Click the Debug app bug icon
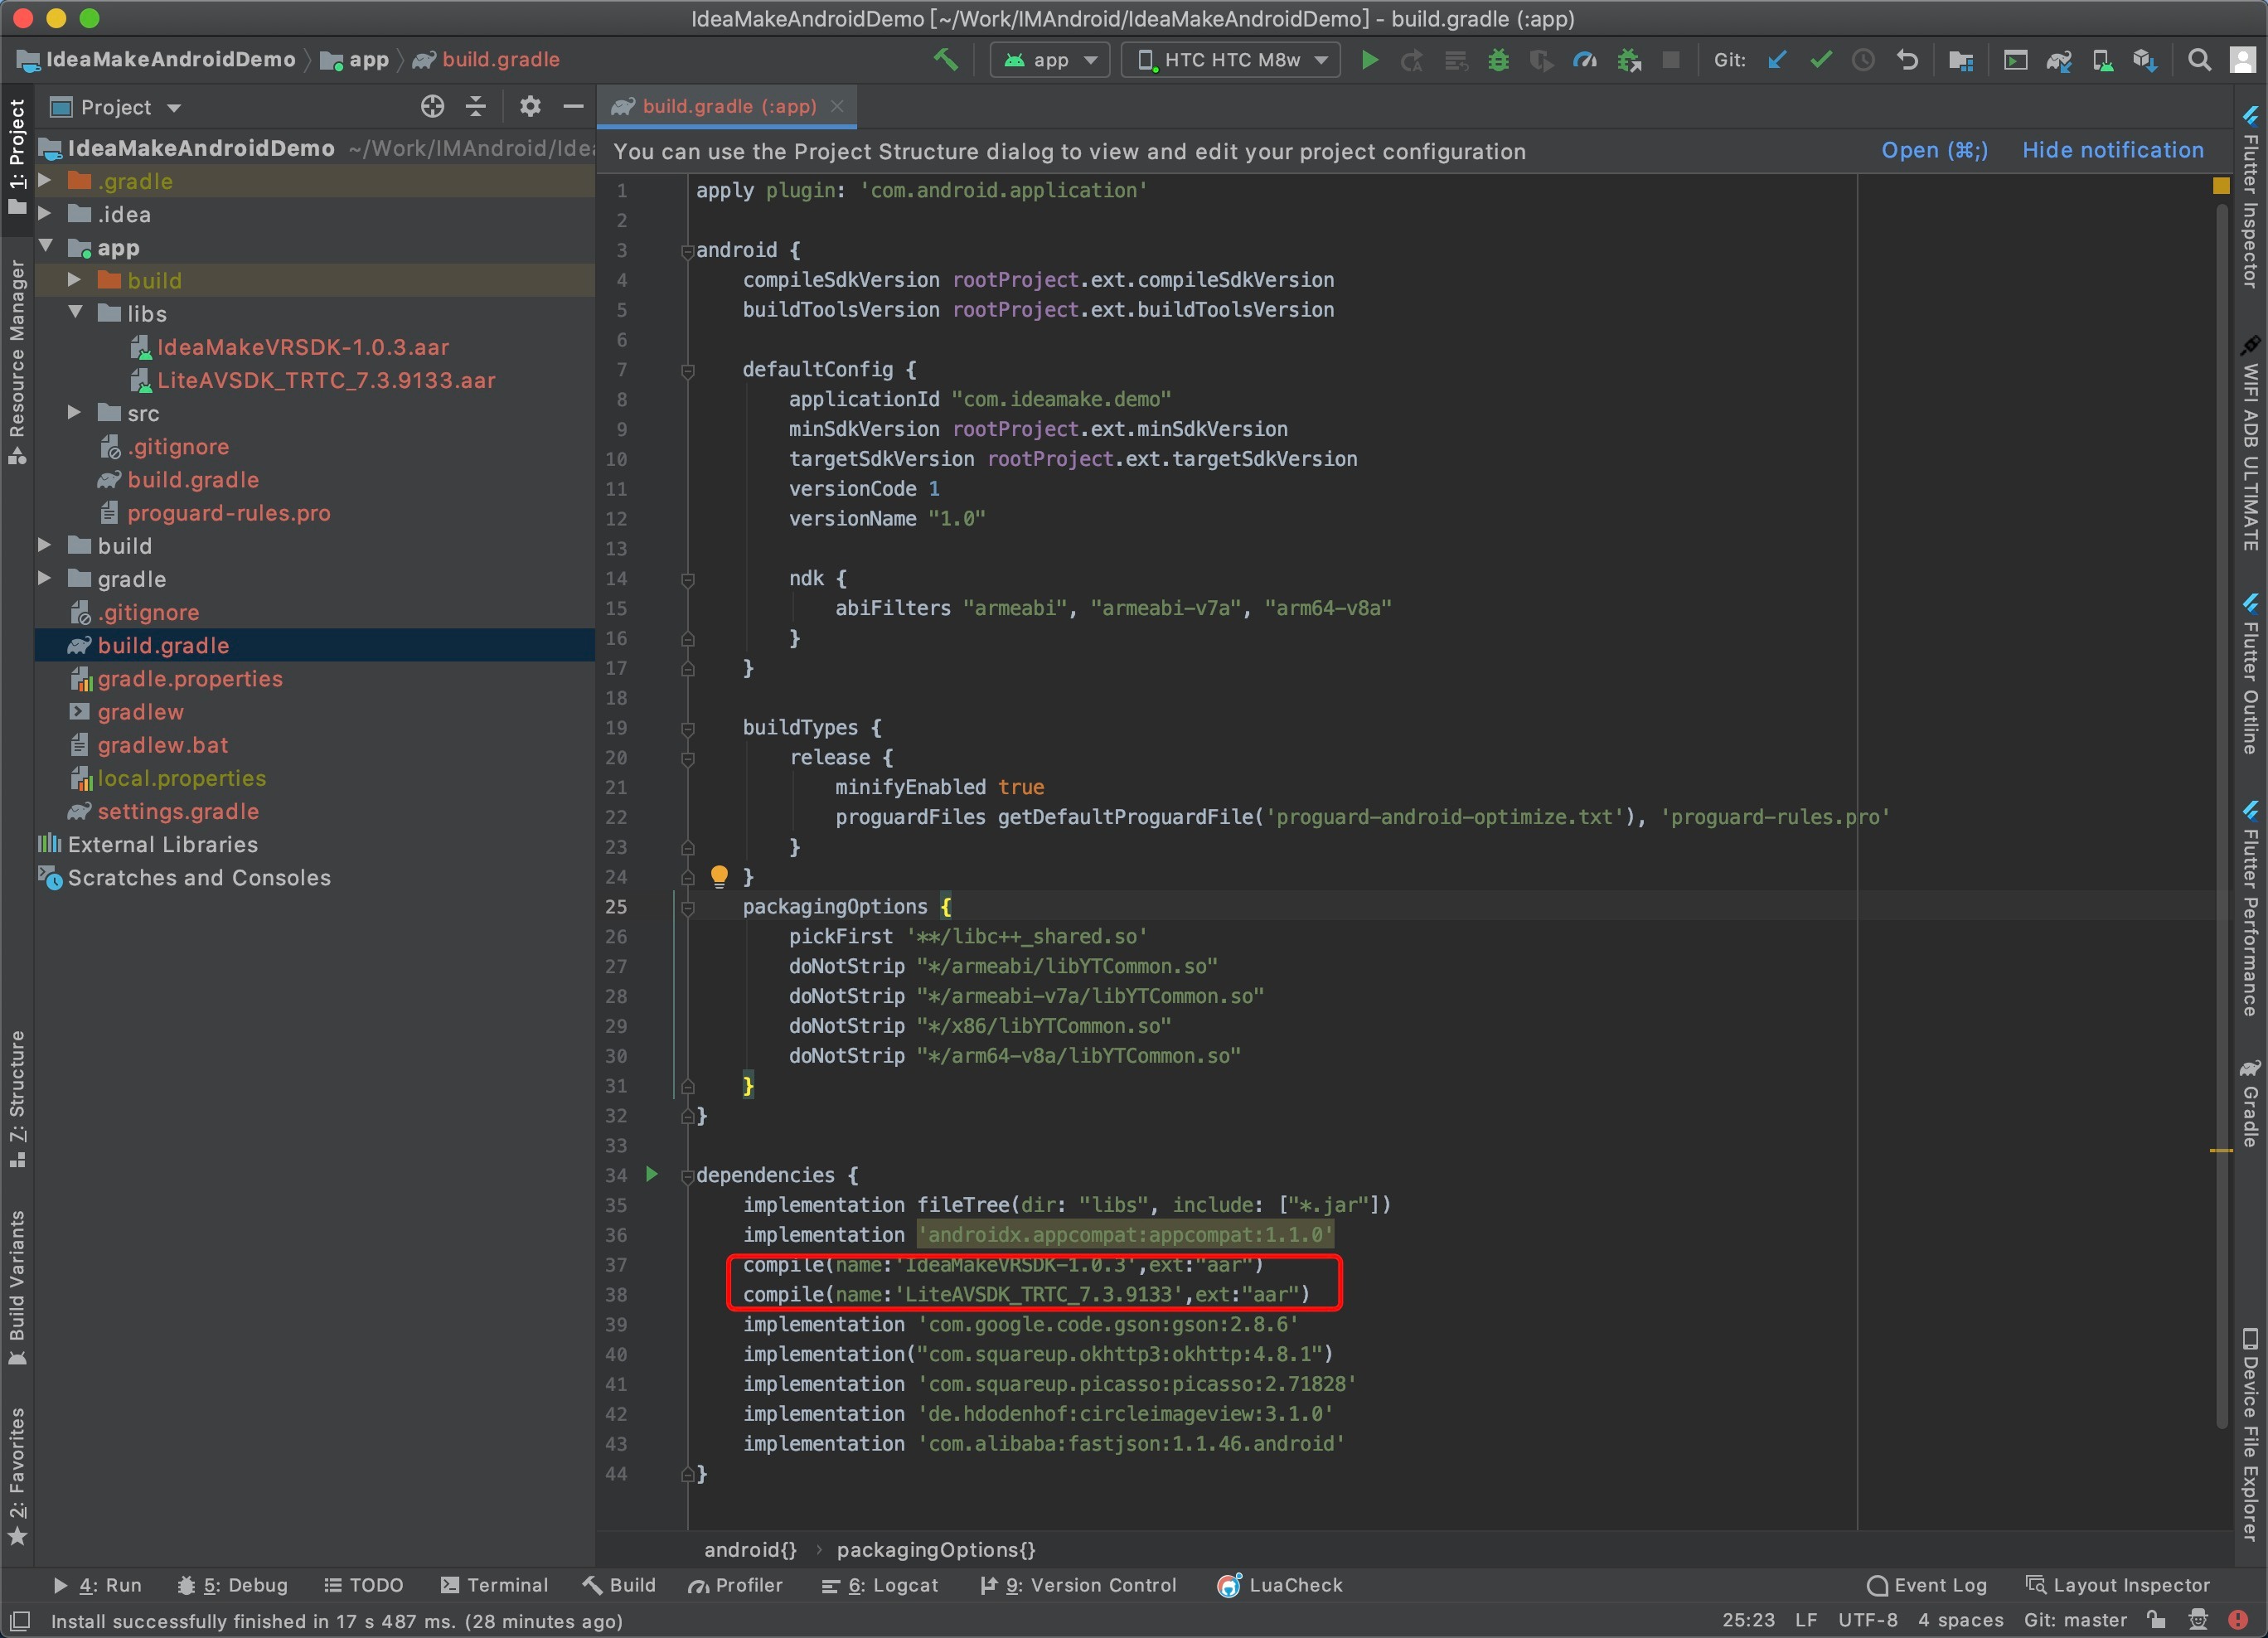 tap(1497, 60)
